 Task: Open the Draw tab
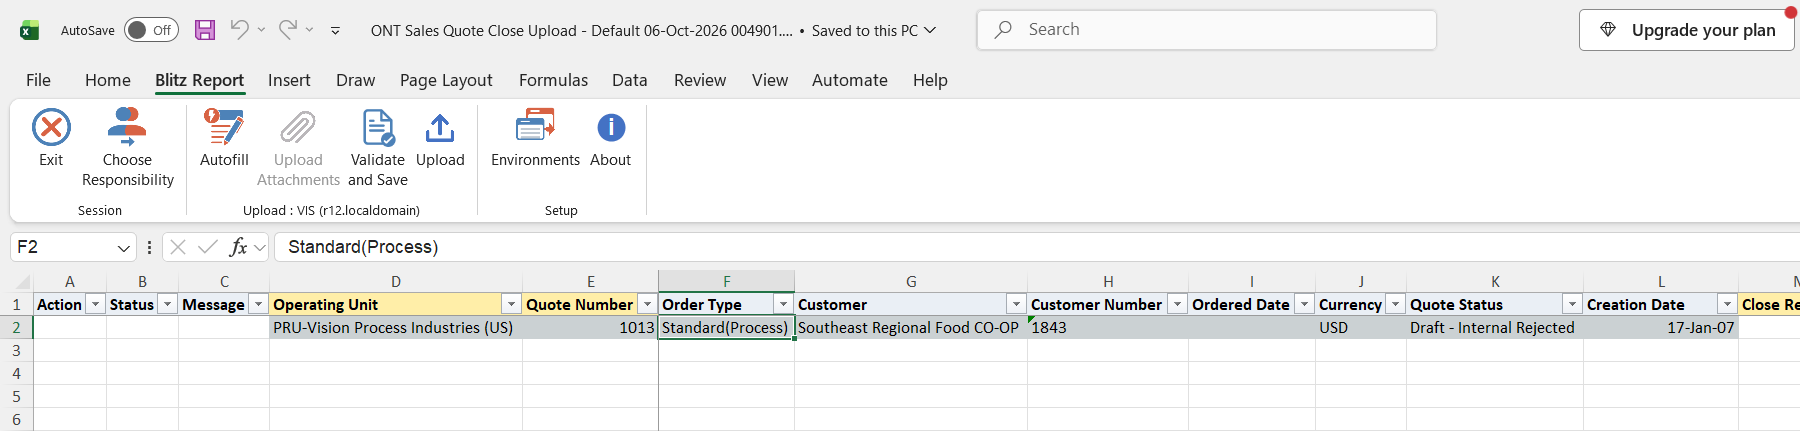[356, 80]
